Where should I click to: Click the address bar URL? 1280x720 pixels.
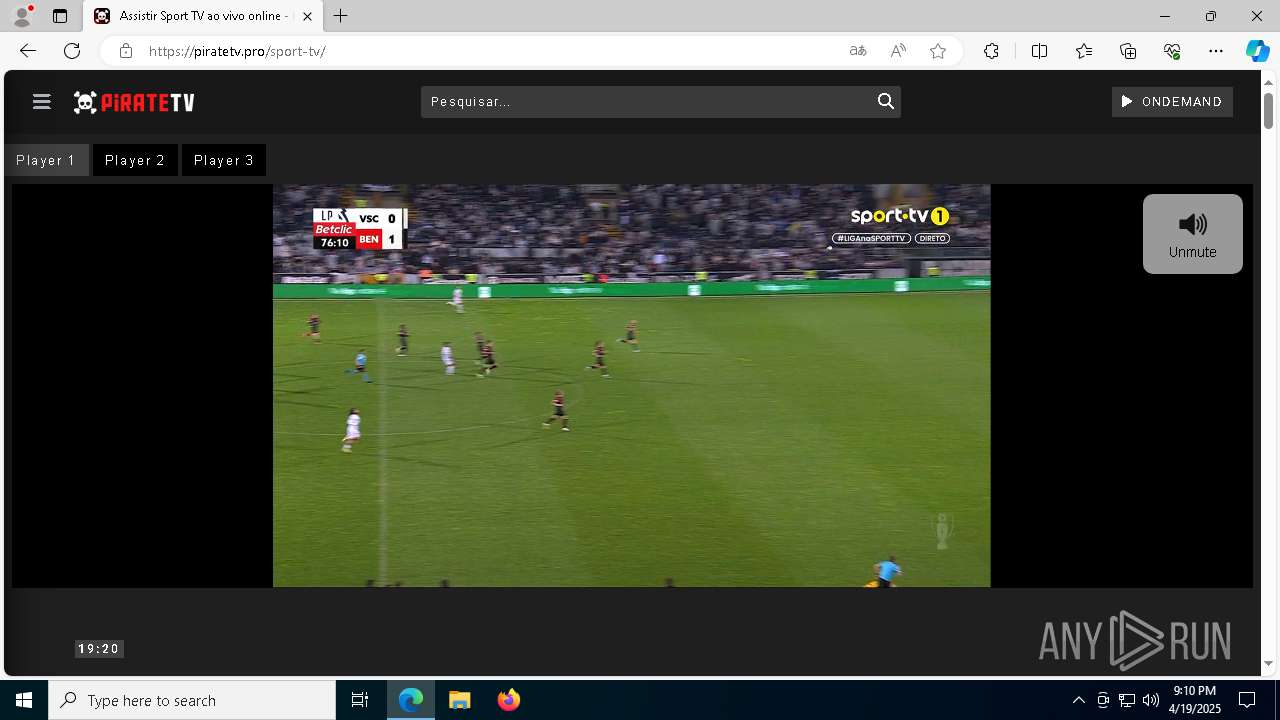pos(237,51)
